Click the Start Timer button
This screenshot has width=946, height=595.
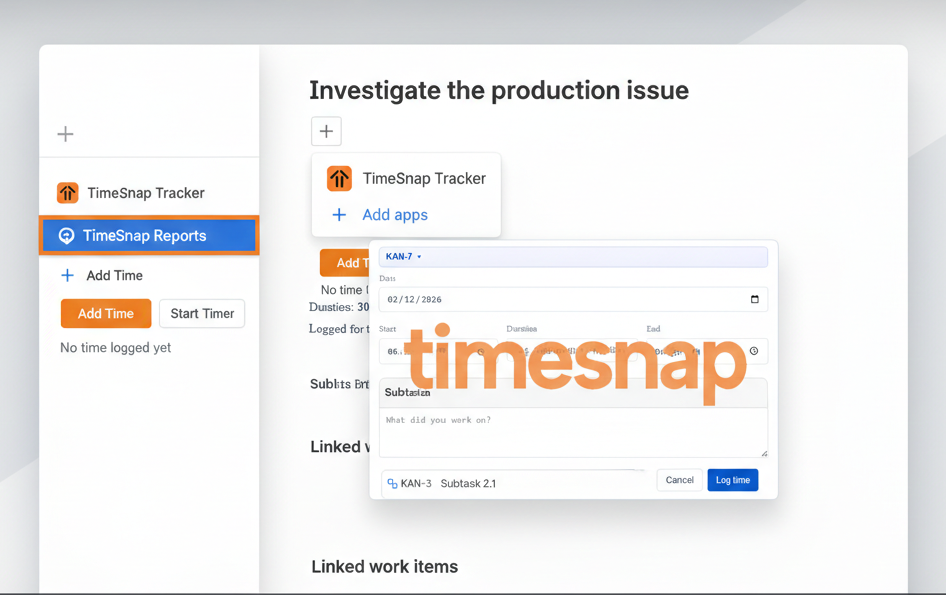click(202, 313)
